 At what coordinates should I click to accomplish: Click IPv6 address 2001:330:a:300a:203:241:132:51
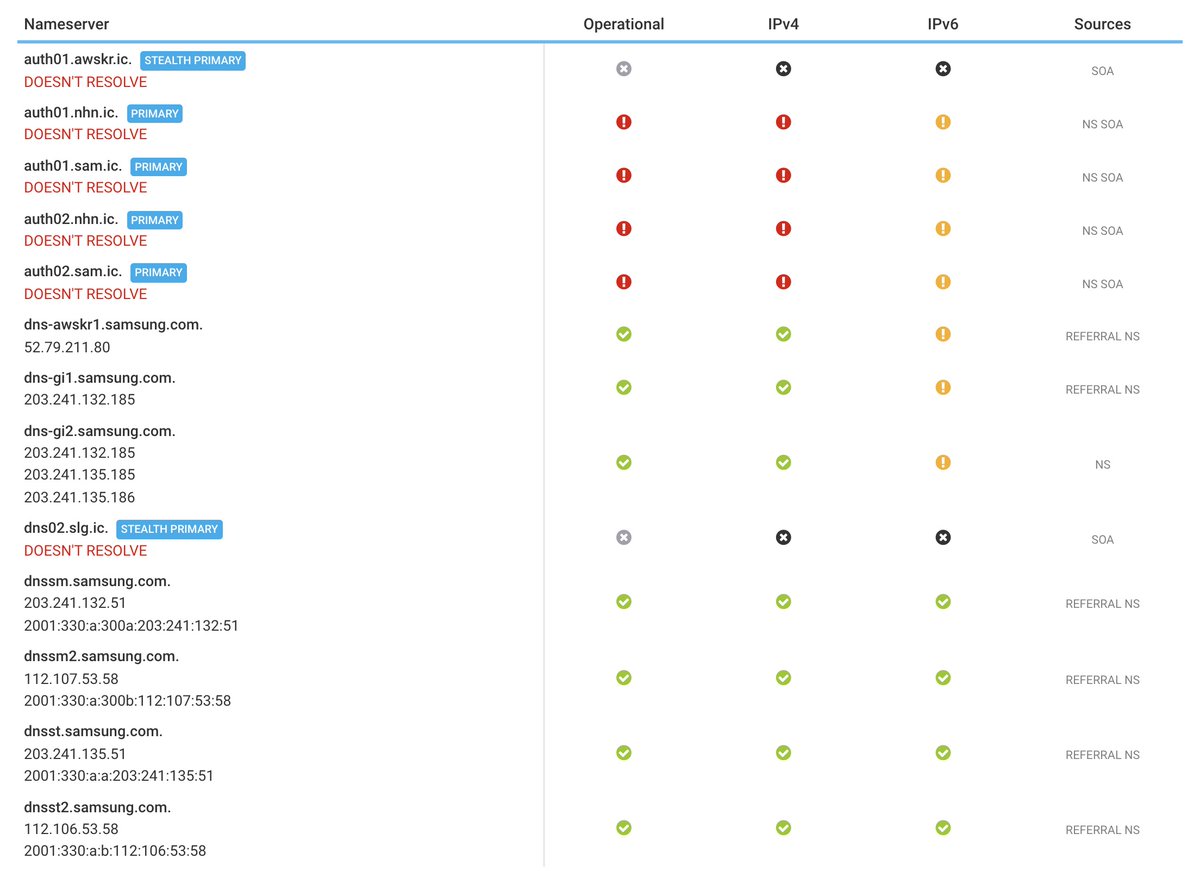(131, 626)
